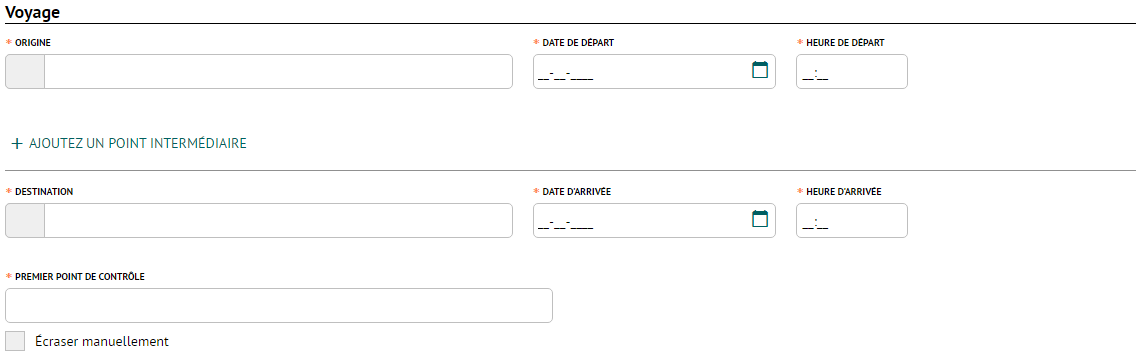
Task: Click the gray prefix box in Origine
Action: (25, 72)
